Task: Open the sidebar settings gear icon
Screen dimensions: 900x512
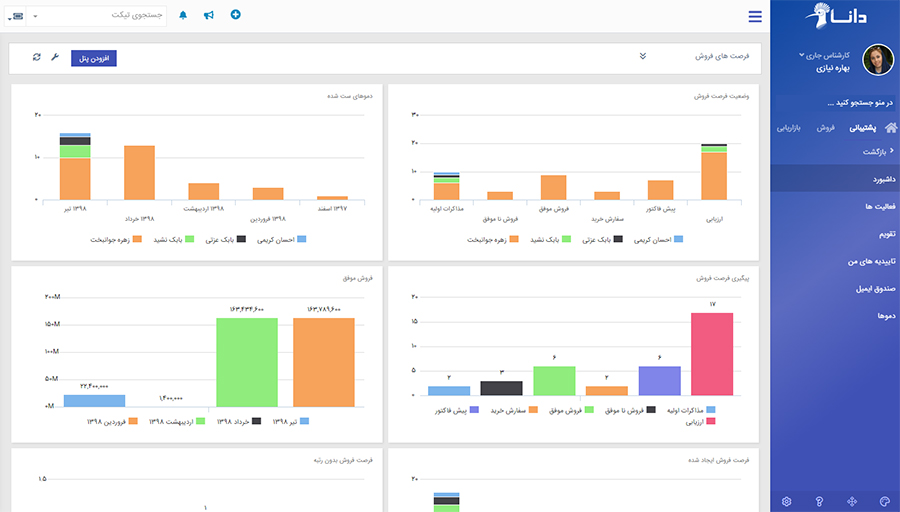Action: [x=787, y=501]
